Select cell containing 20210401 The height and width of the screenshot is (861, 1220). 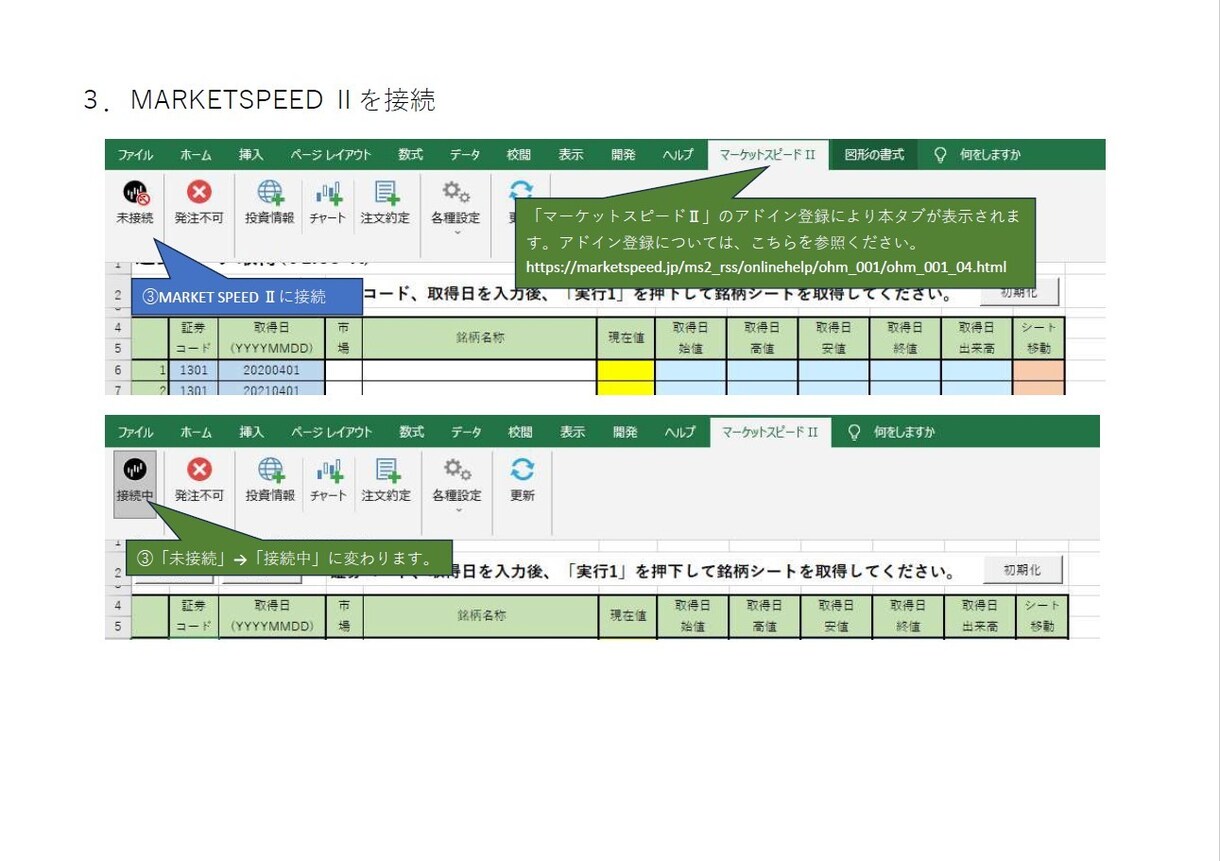pos(272,389)
